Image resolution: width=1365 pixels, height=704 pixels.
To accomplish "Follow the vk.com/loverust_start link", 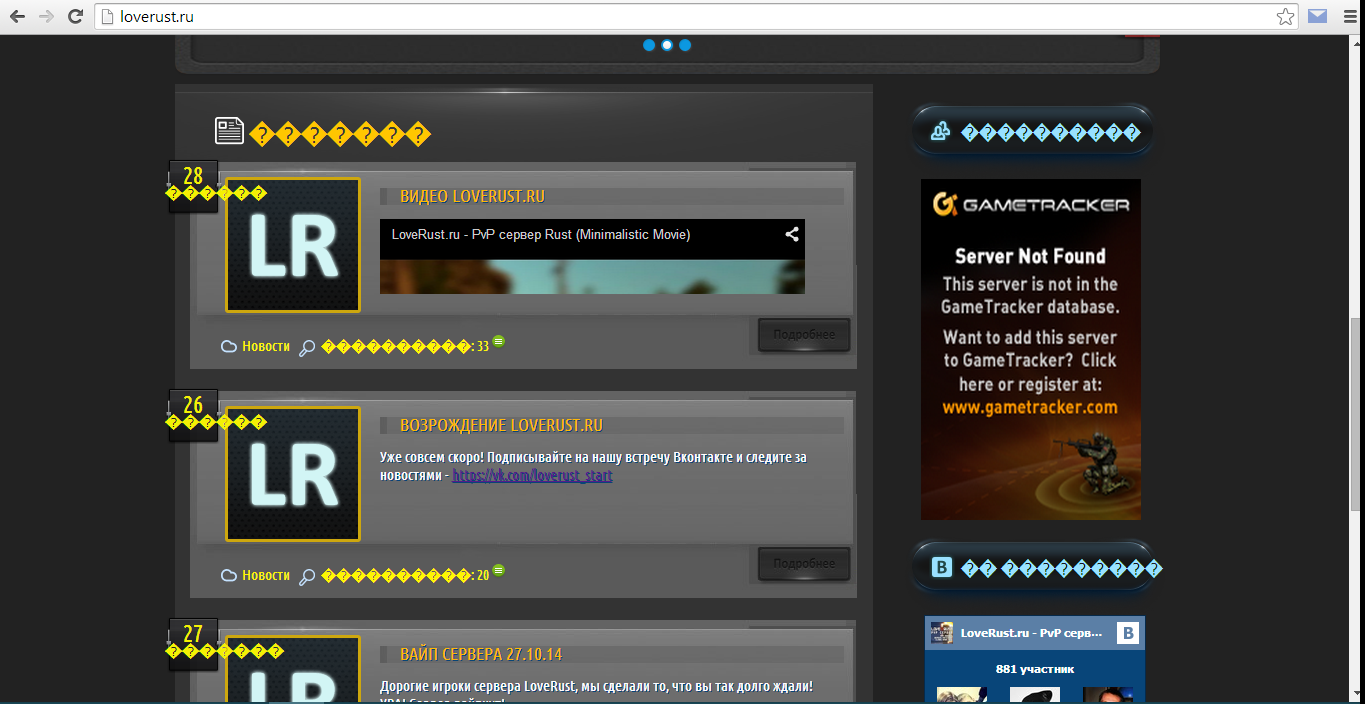I will (x=532, y=476).
